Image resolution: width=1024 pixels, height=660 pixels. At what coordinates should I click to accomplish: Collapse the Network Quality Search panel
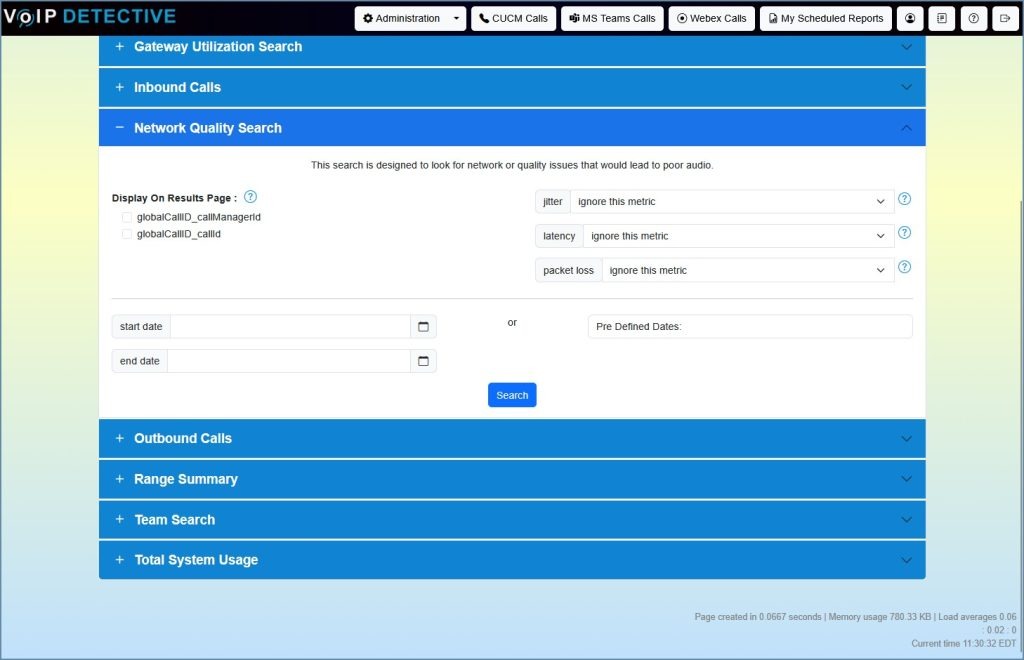pos(512,127)
